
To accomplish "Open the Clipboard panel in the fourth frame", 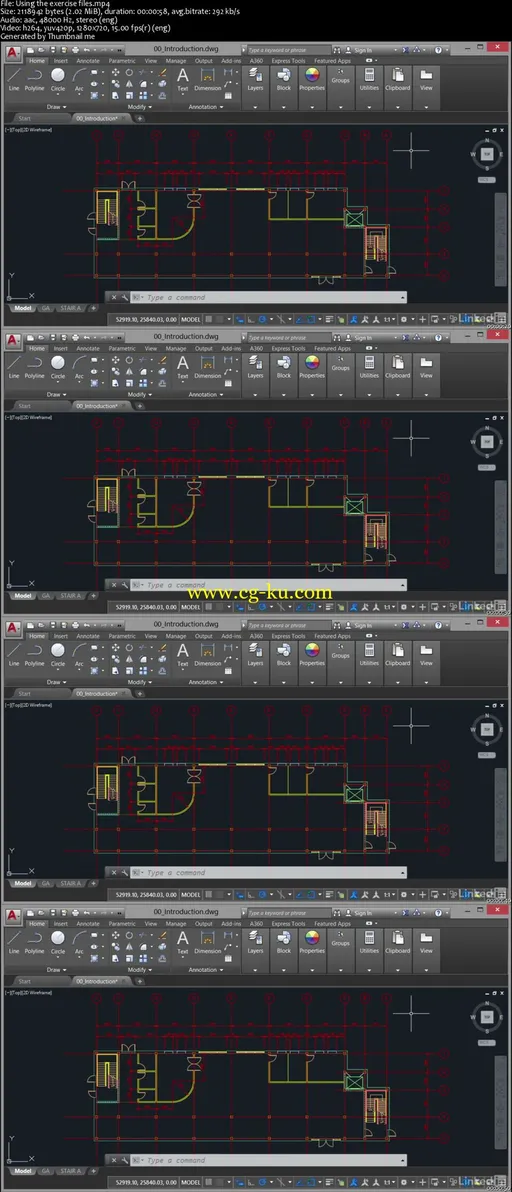I will pyautogui.click(x=397, y=941).
